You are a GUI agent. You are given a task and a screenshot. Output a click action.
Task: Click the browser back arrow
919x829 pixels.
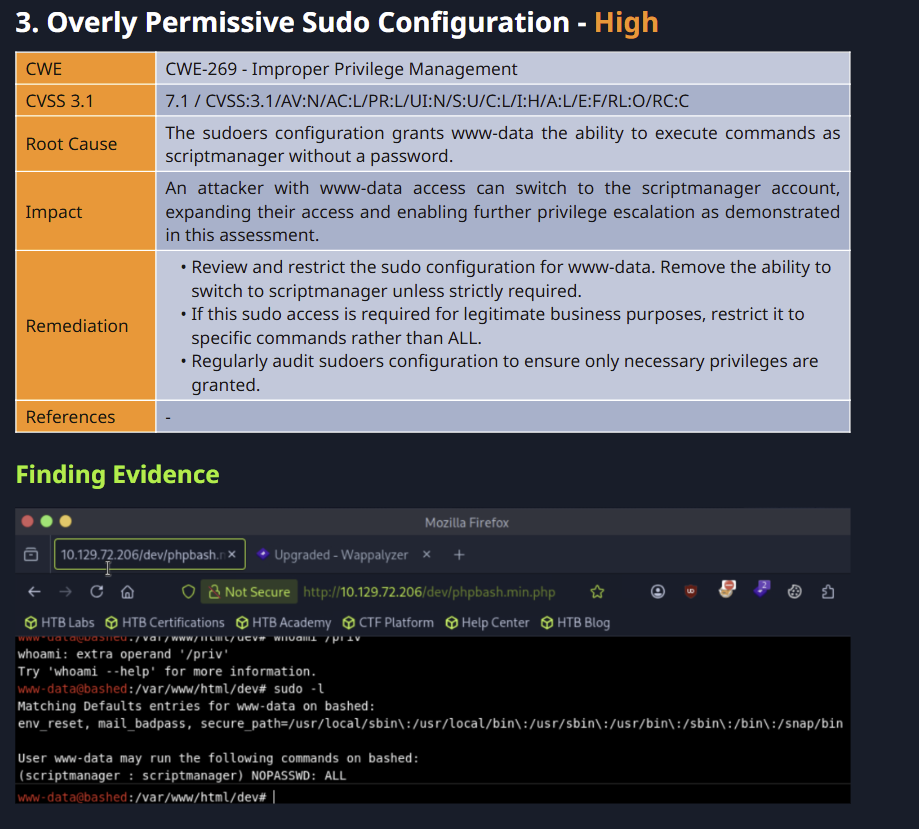click(x=34, y=592)
